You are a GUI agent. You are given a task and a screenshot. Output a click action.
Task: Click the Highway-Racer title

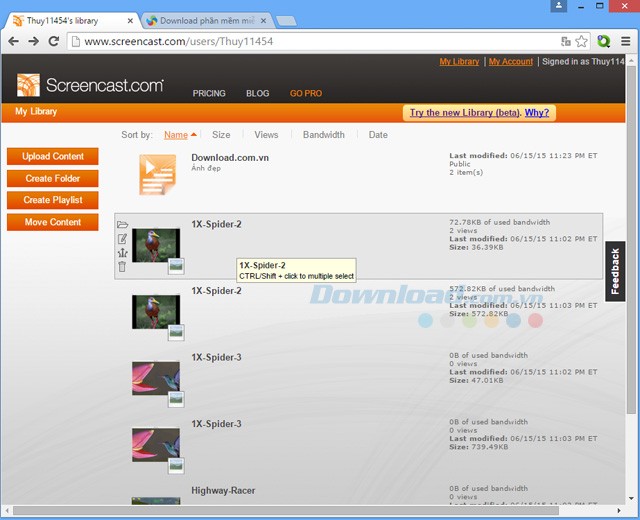click(223, 491)
